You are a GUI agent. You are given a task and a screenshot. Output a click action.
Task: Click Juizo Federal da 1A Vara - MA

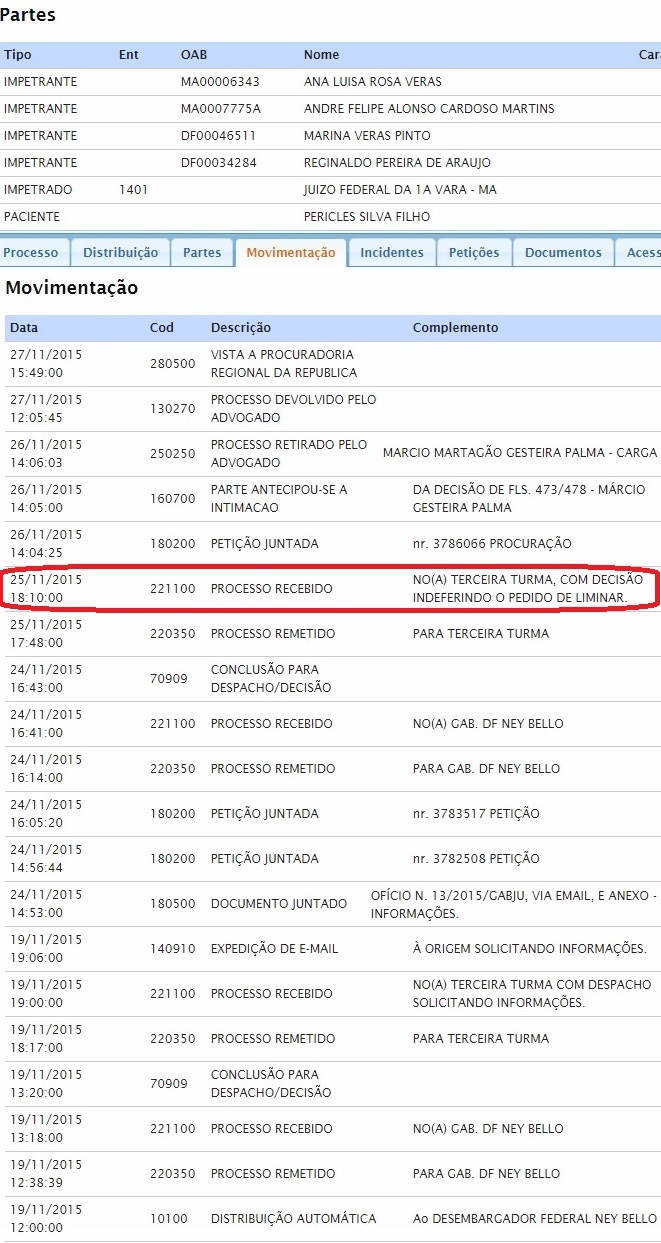tap(400, 190)
